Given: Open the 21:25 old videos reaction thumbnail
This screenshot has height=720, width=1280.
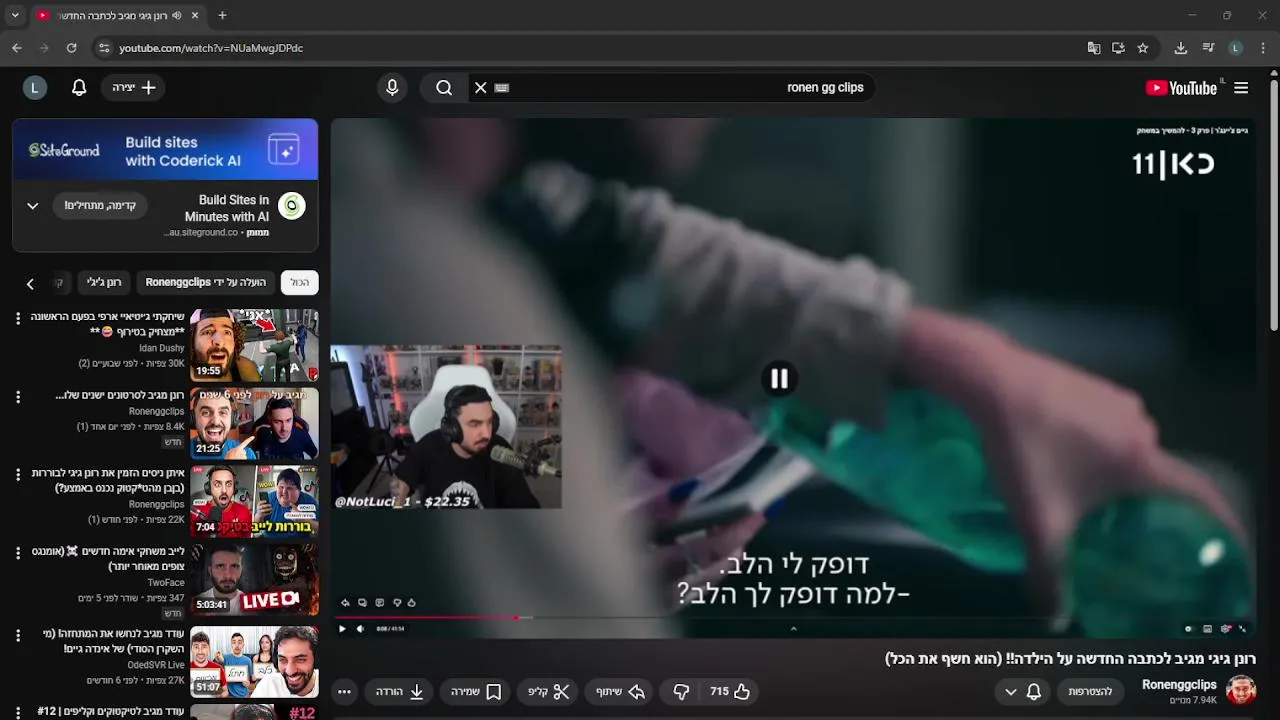Looking at the screenshot, I should pyautogui.click(x=254, y=423).
